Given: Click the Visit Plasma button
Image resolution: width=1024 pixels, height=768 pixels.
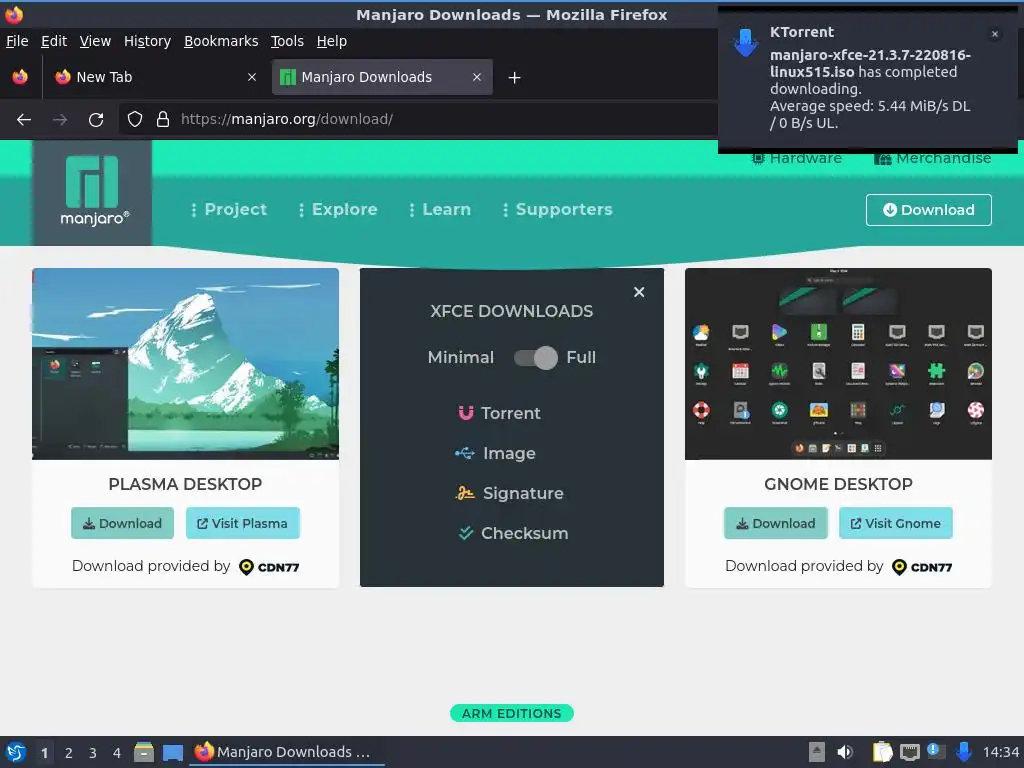Looking at the screenshot, I should click(242, 523).
